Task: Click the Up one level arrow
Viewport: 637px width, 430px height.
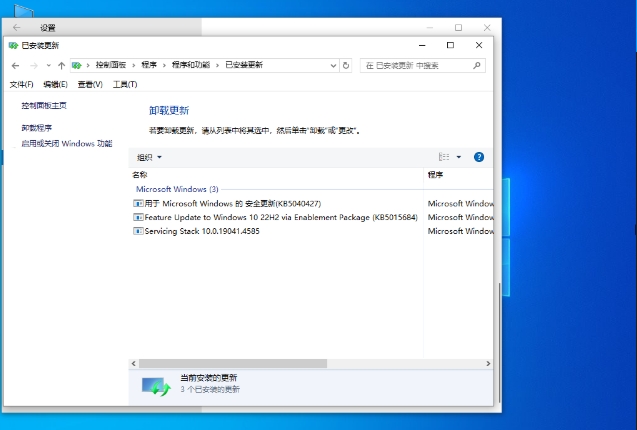Action: click(x=61, y=65)
